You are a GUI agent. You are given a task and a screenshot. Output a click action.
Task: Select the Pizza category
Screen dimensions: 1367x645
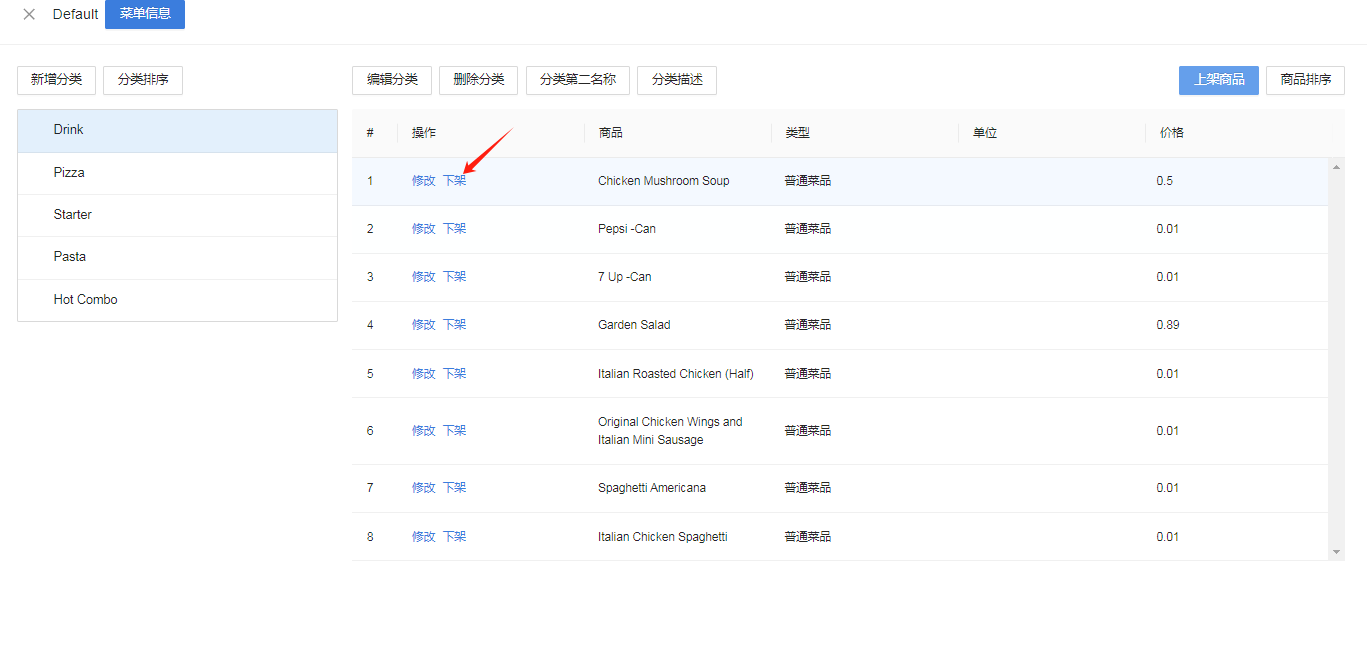pyautogui.click(x=177, y=173)
